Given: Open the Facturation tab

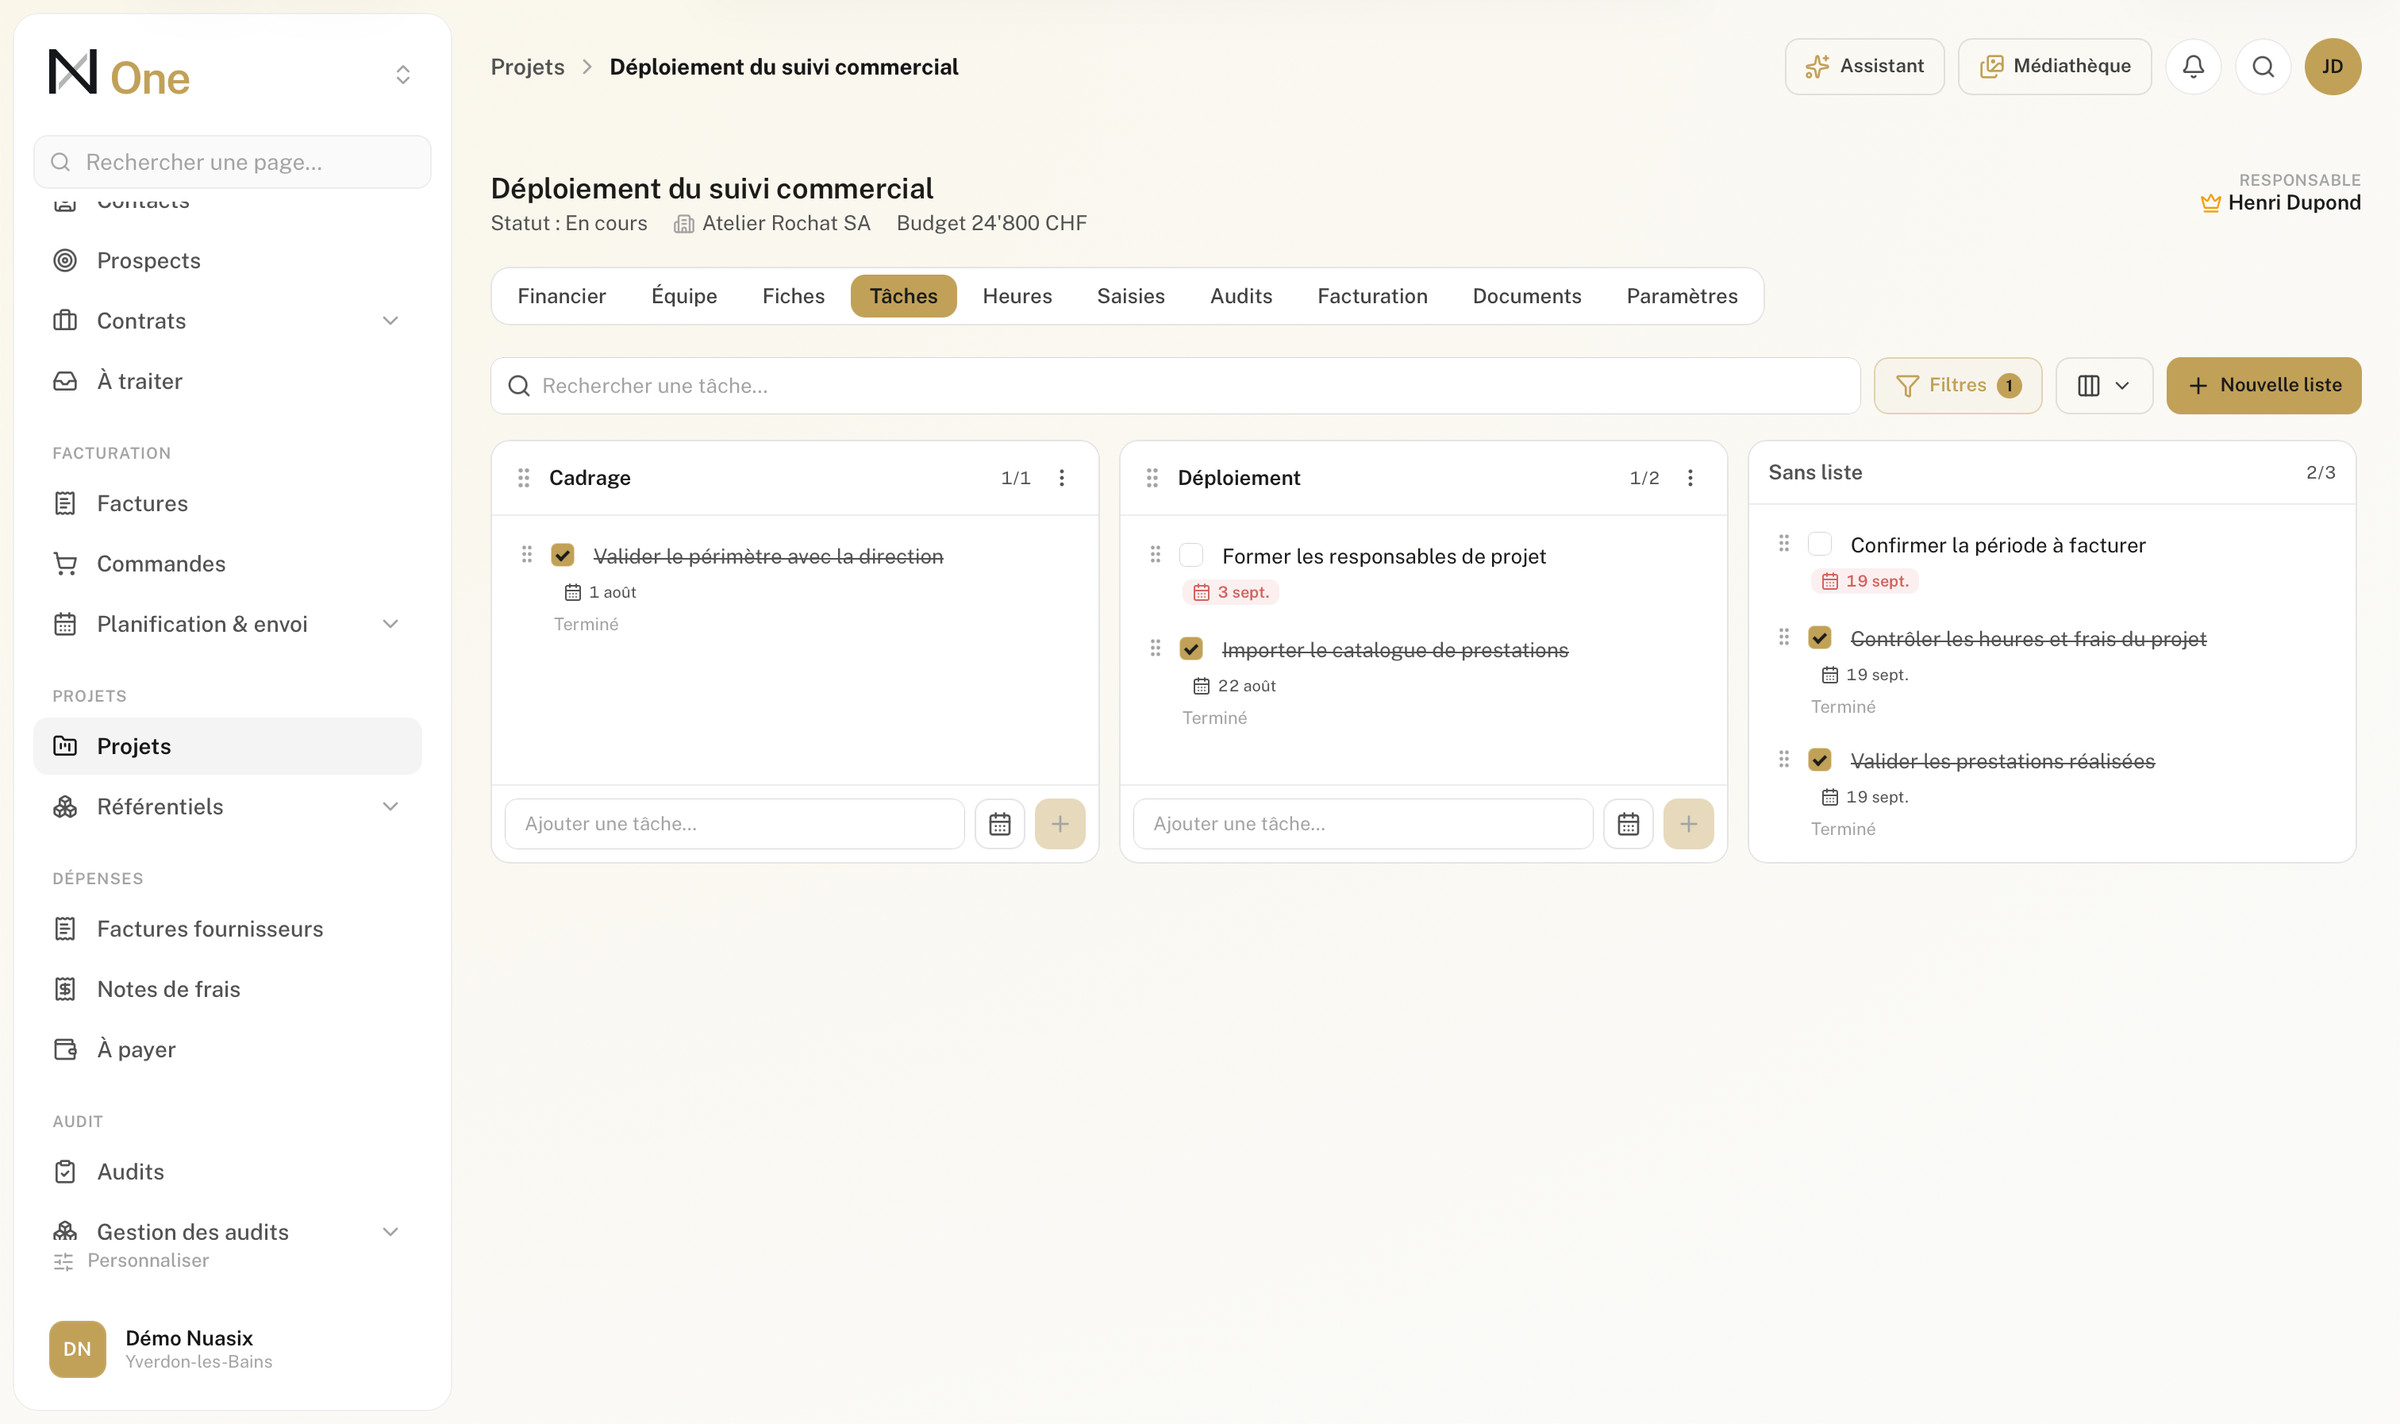Looking at the screenshot, I should (x=1372, y=296).
